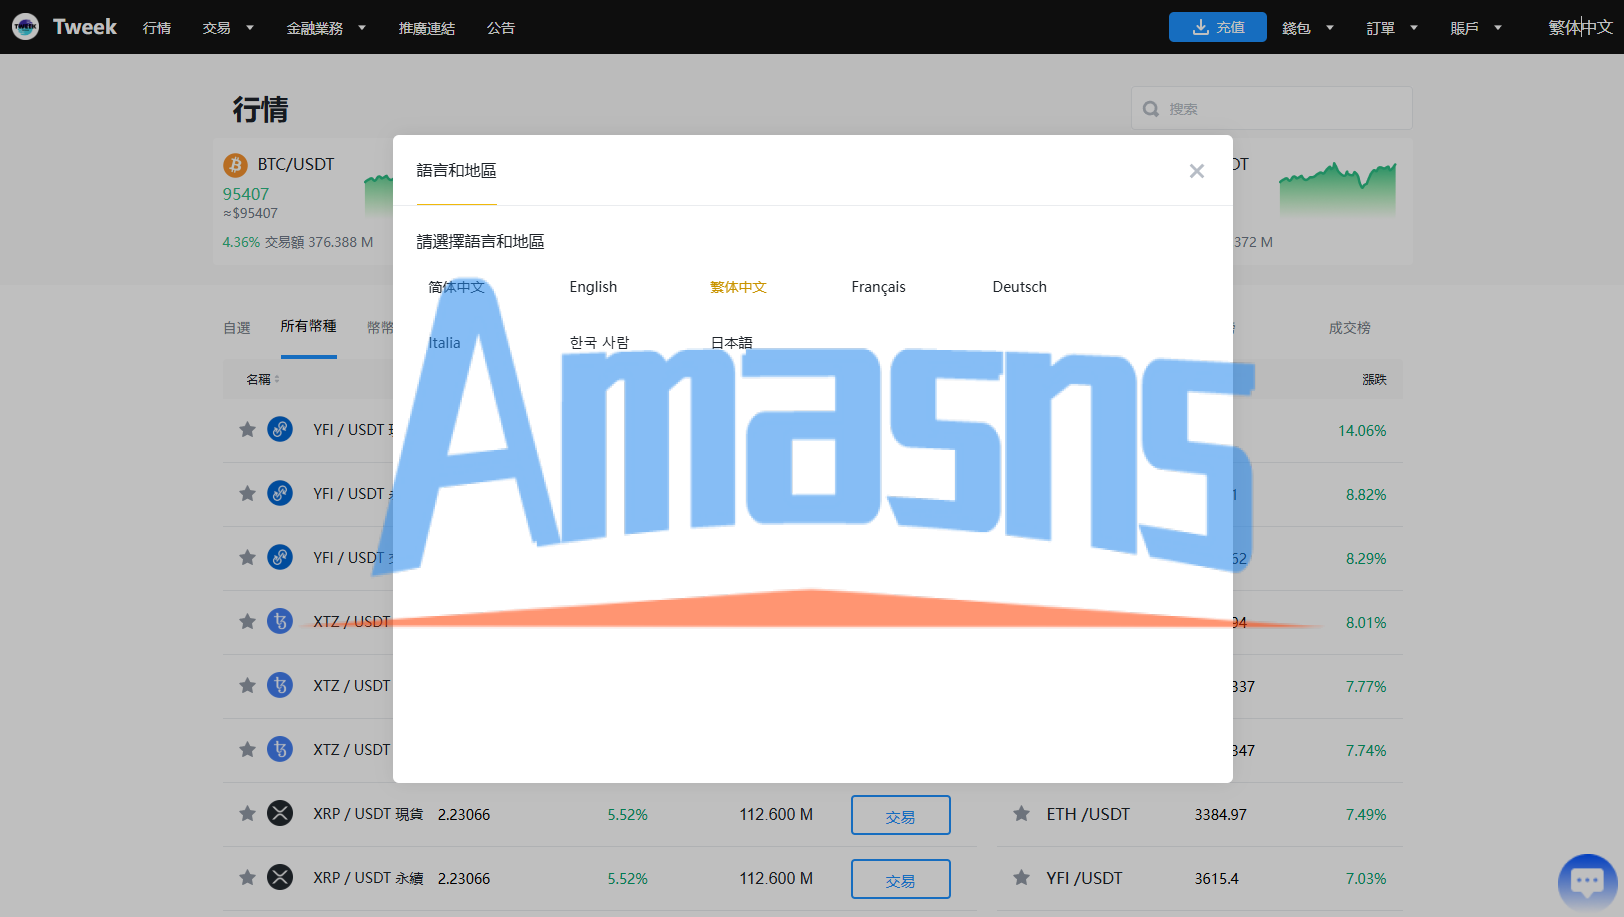This screenshot has width=1624, height=917.
Task: Switch to the 自選 tab
Action: [x=237, y=328]
